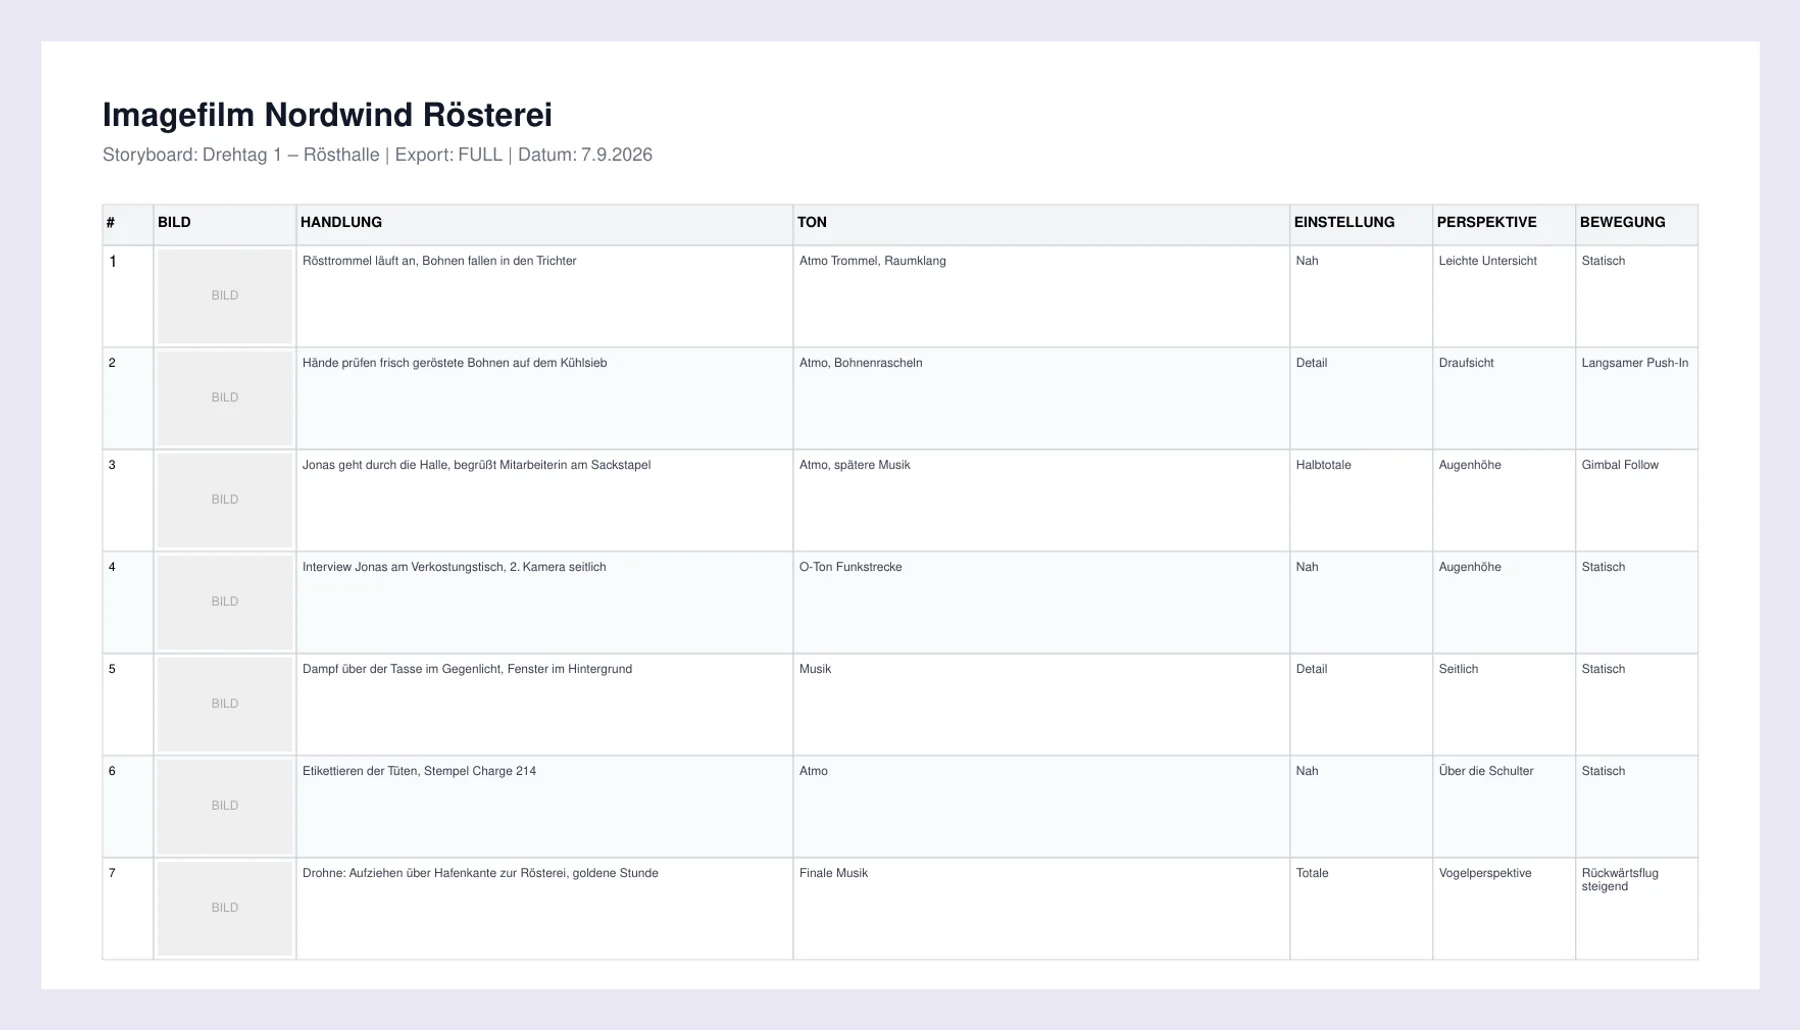Select cell 'Hände prüfen frisch geröstete Bohnen auf dem Kühlsieb'
1800x1030 pixels.
[x=544, y=398]
